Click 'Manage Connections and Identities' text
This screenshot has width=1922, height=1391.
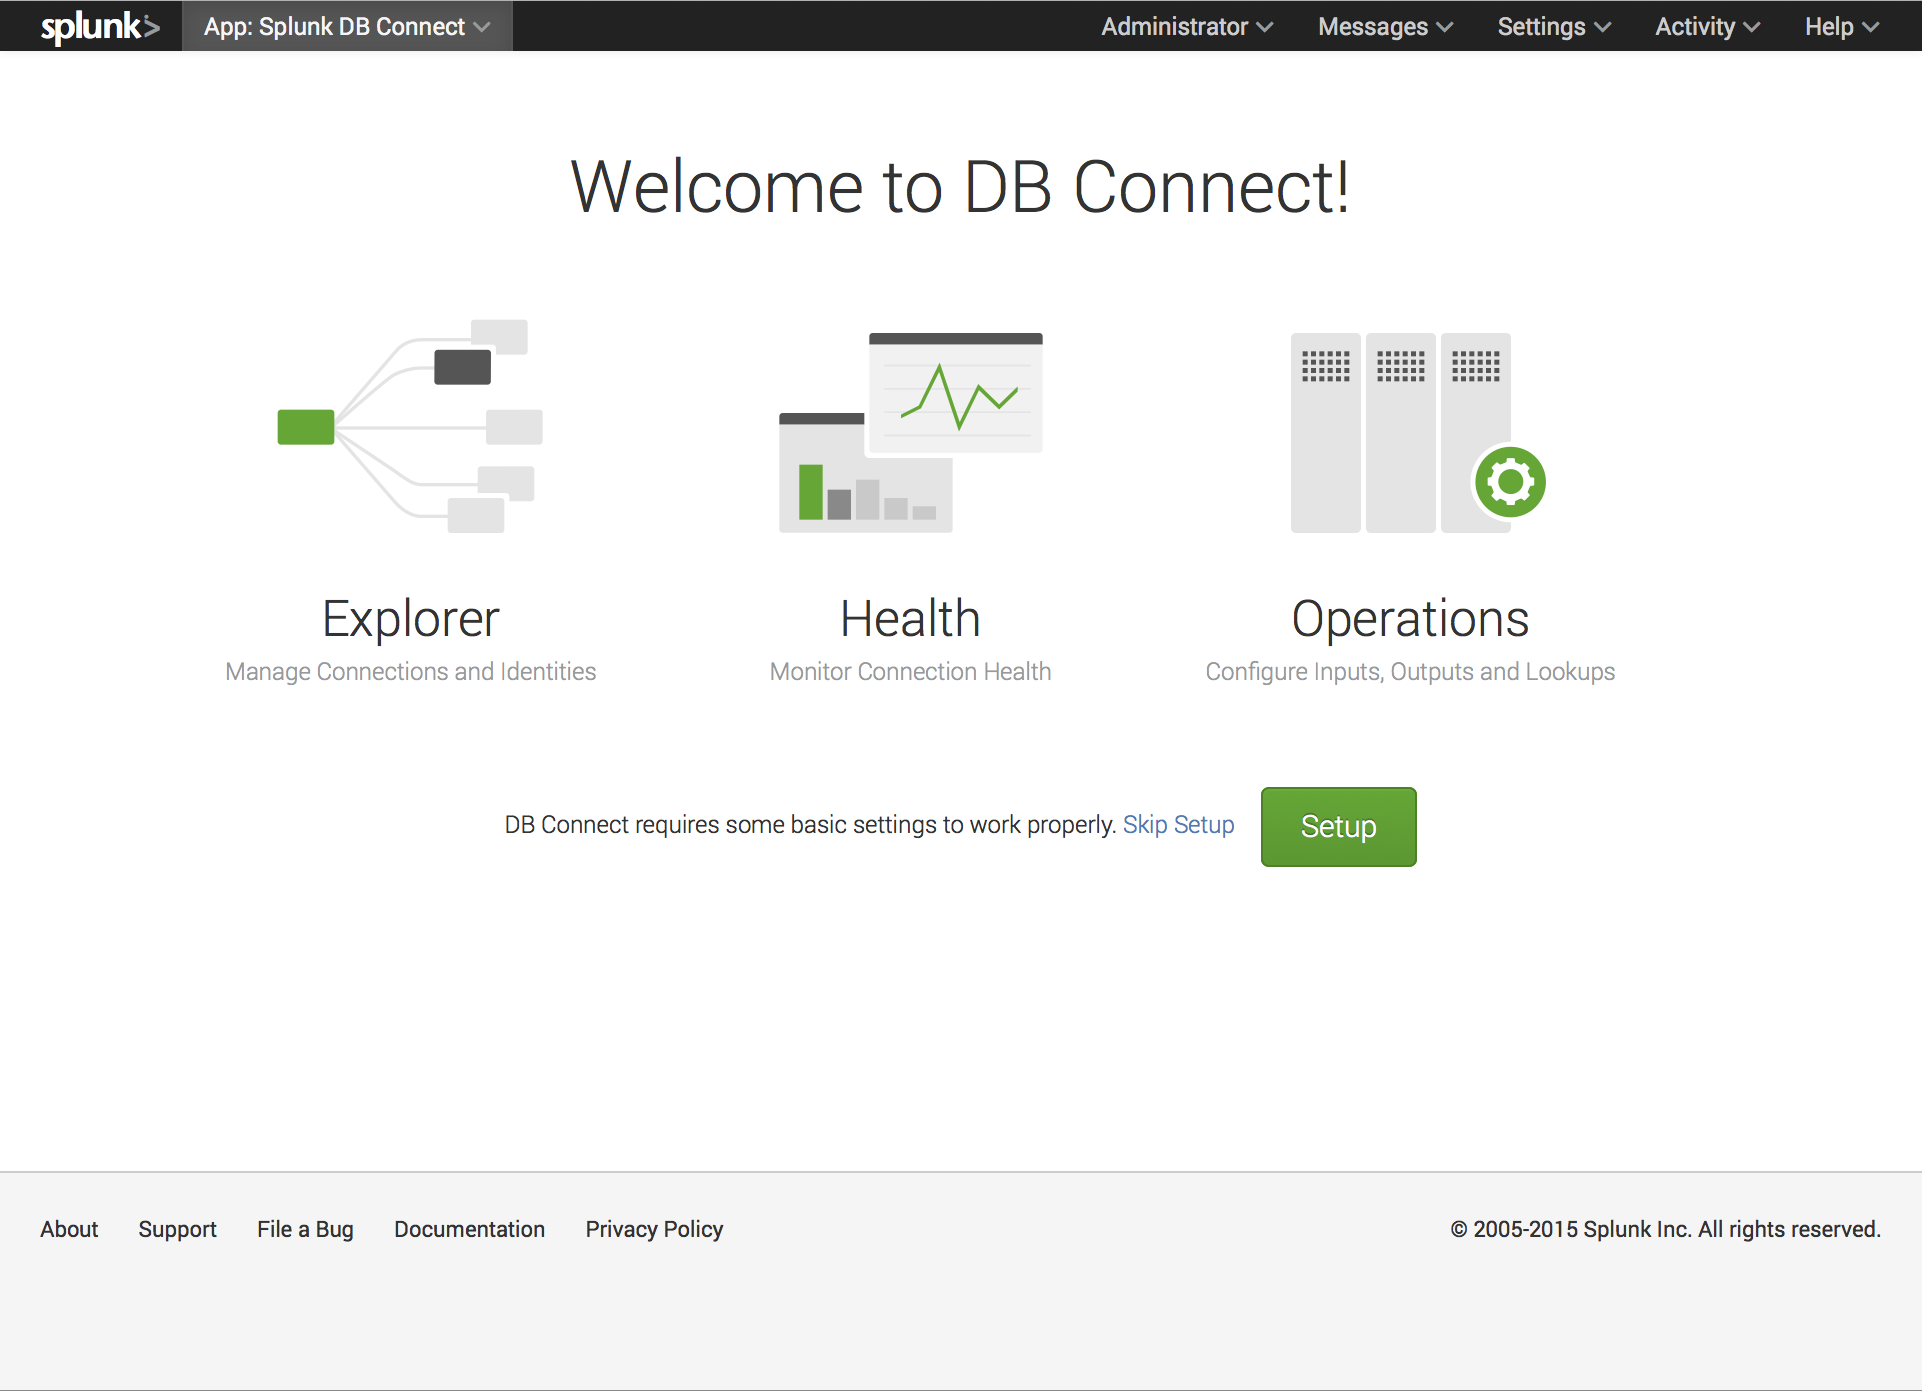pyautogui.click(x=410, y=671)
